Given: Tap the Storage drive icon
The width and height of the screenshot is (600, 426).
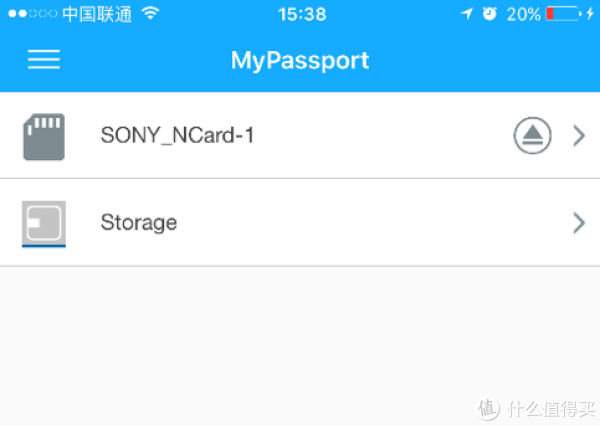Looking at the screenshot, I should (44, 224).
